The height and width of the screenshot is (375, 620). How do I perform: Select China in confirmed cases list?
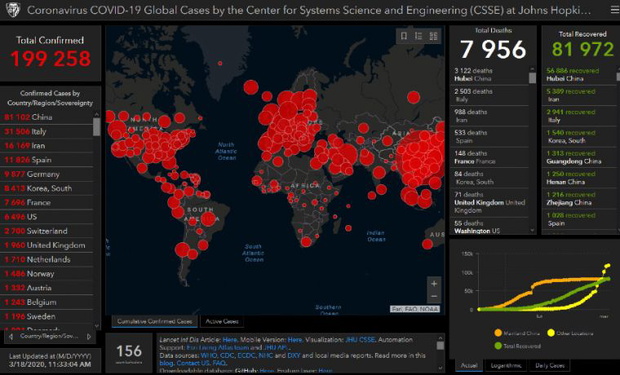[47, 117]
